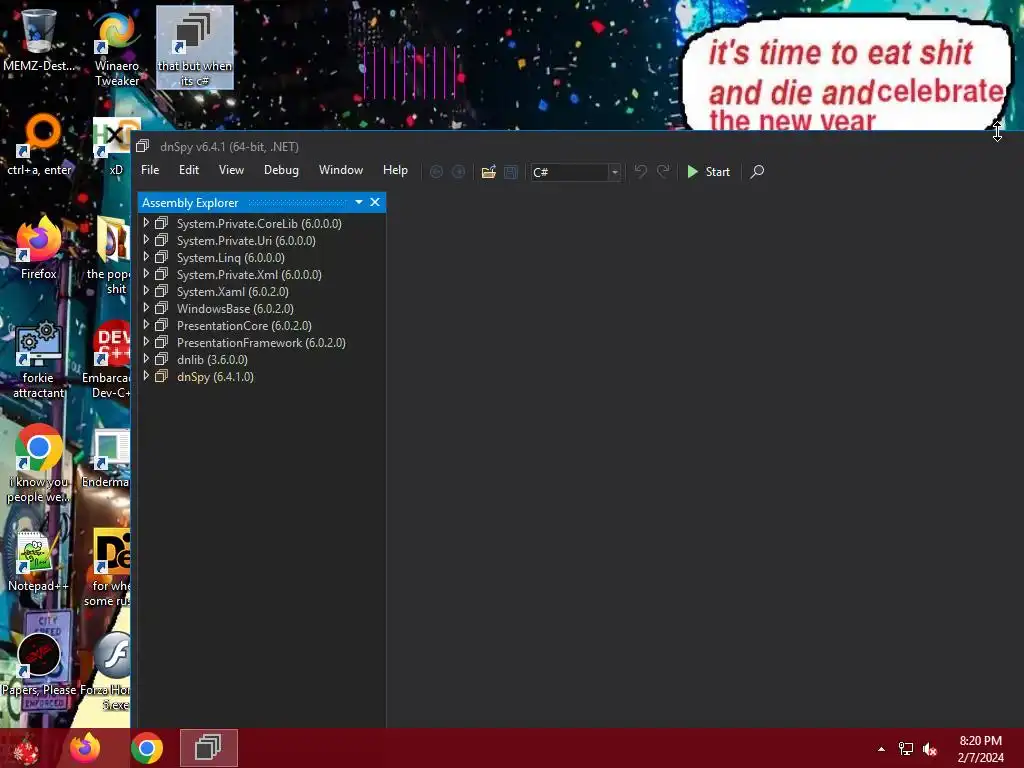Select the Embarcadero Dev-C++ desktop icon
Viewport: 1024px width, 768px height.
(x=107, y=359)
